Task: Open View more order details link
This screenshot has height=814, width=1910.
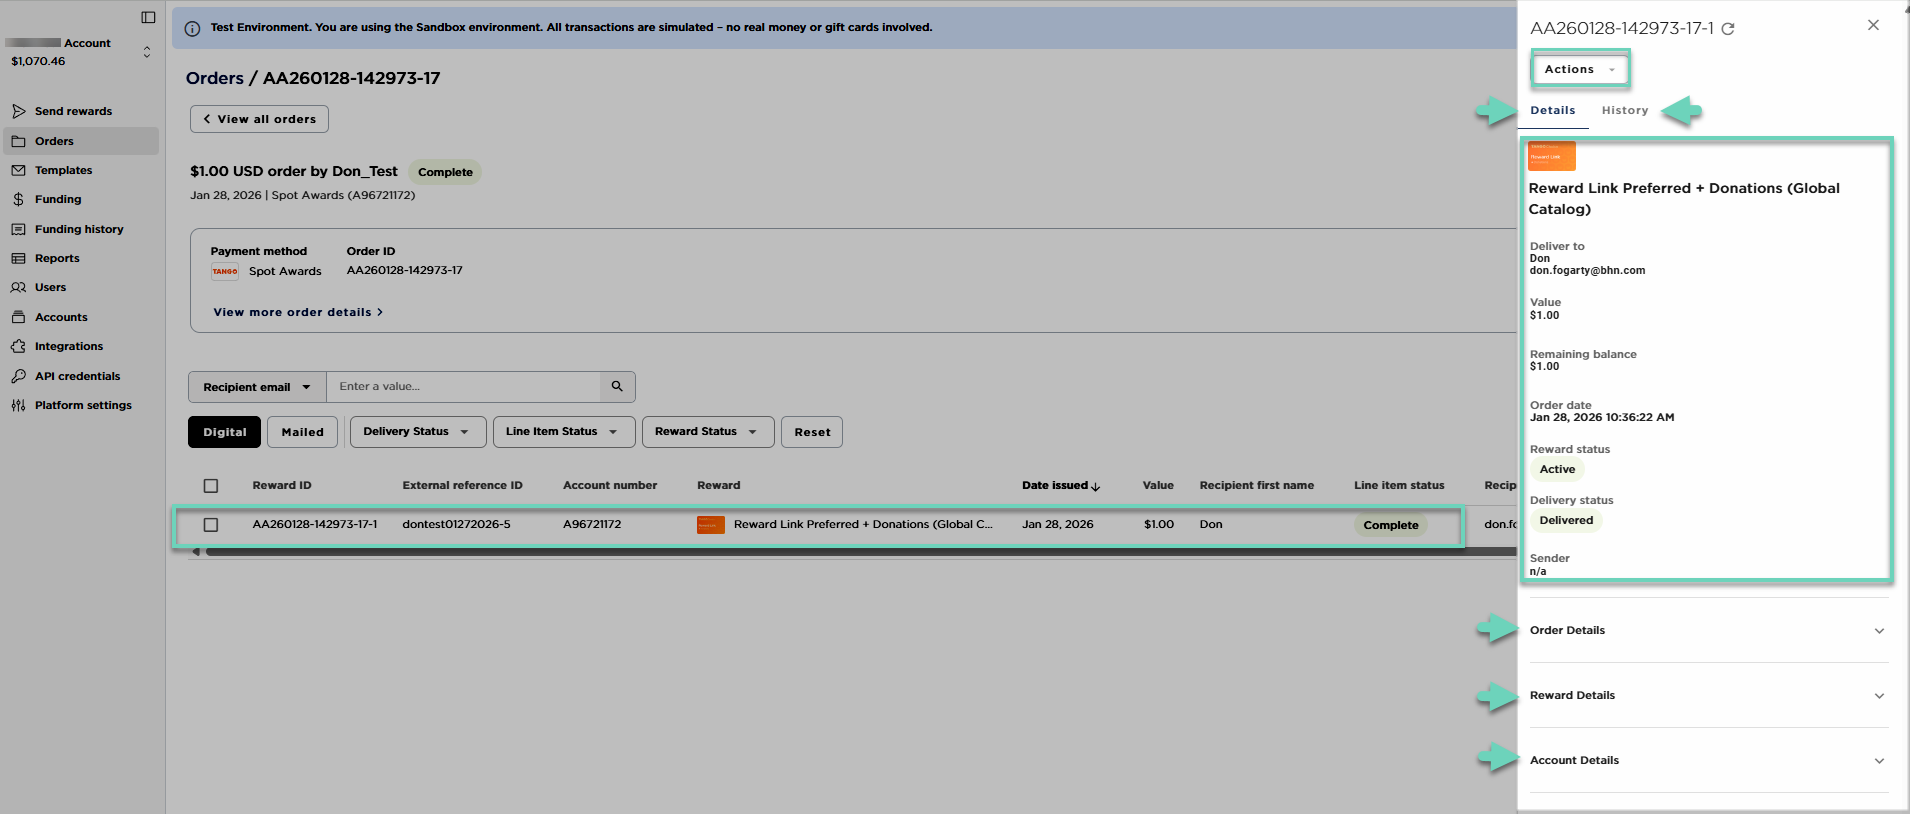Action: pos(297,312)
